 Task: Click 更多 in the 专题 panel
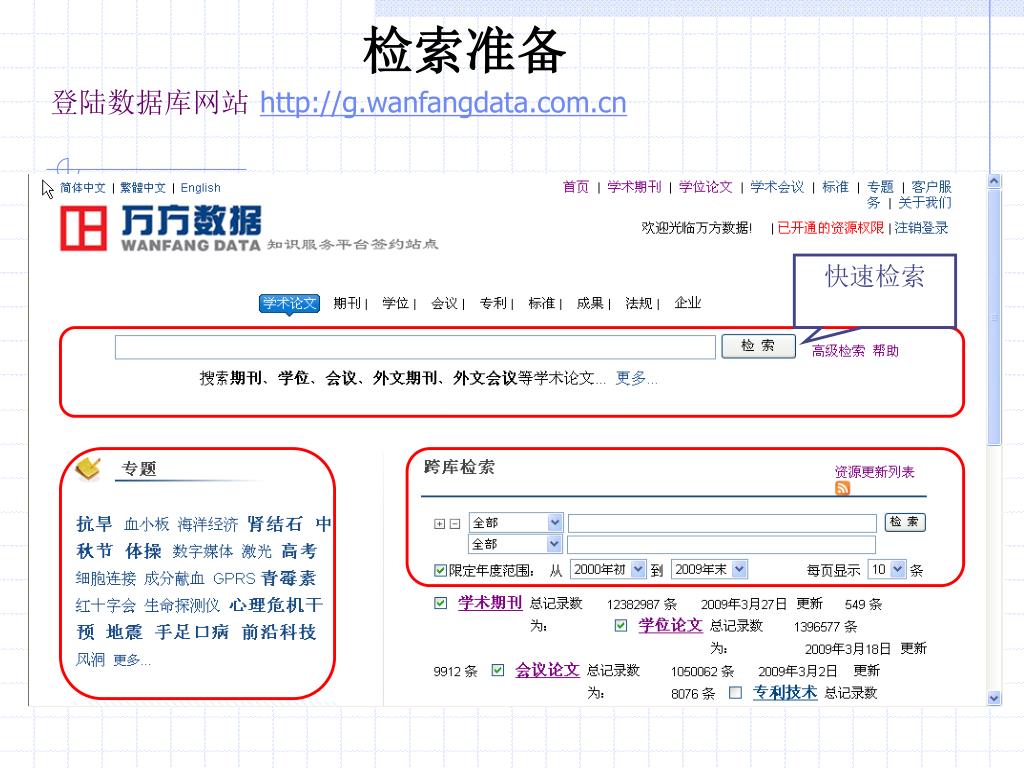tap(132, 660)
